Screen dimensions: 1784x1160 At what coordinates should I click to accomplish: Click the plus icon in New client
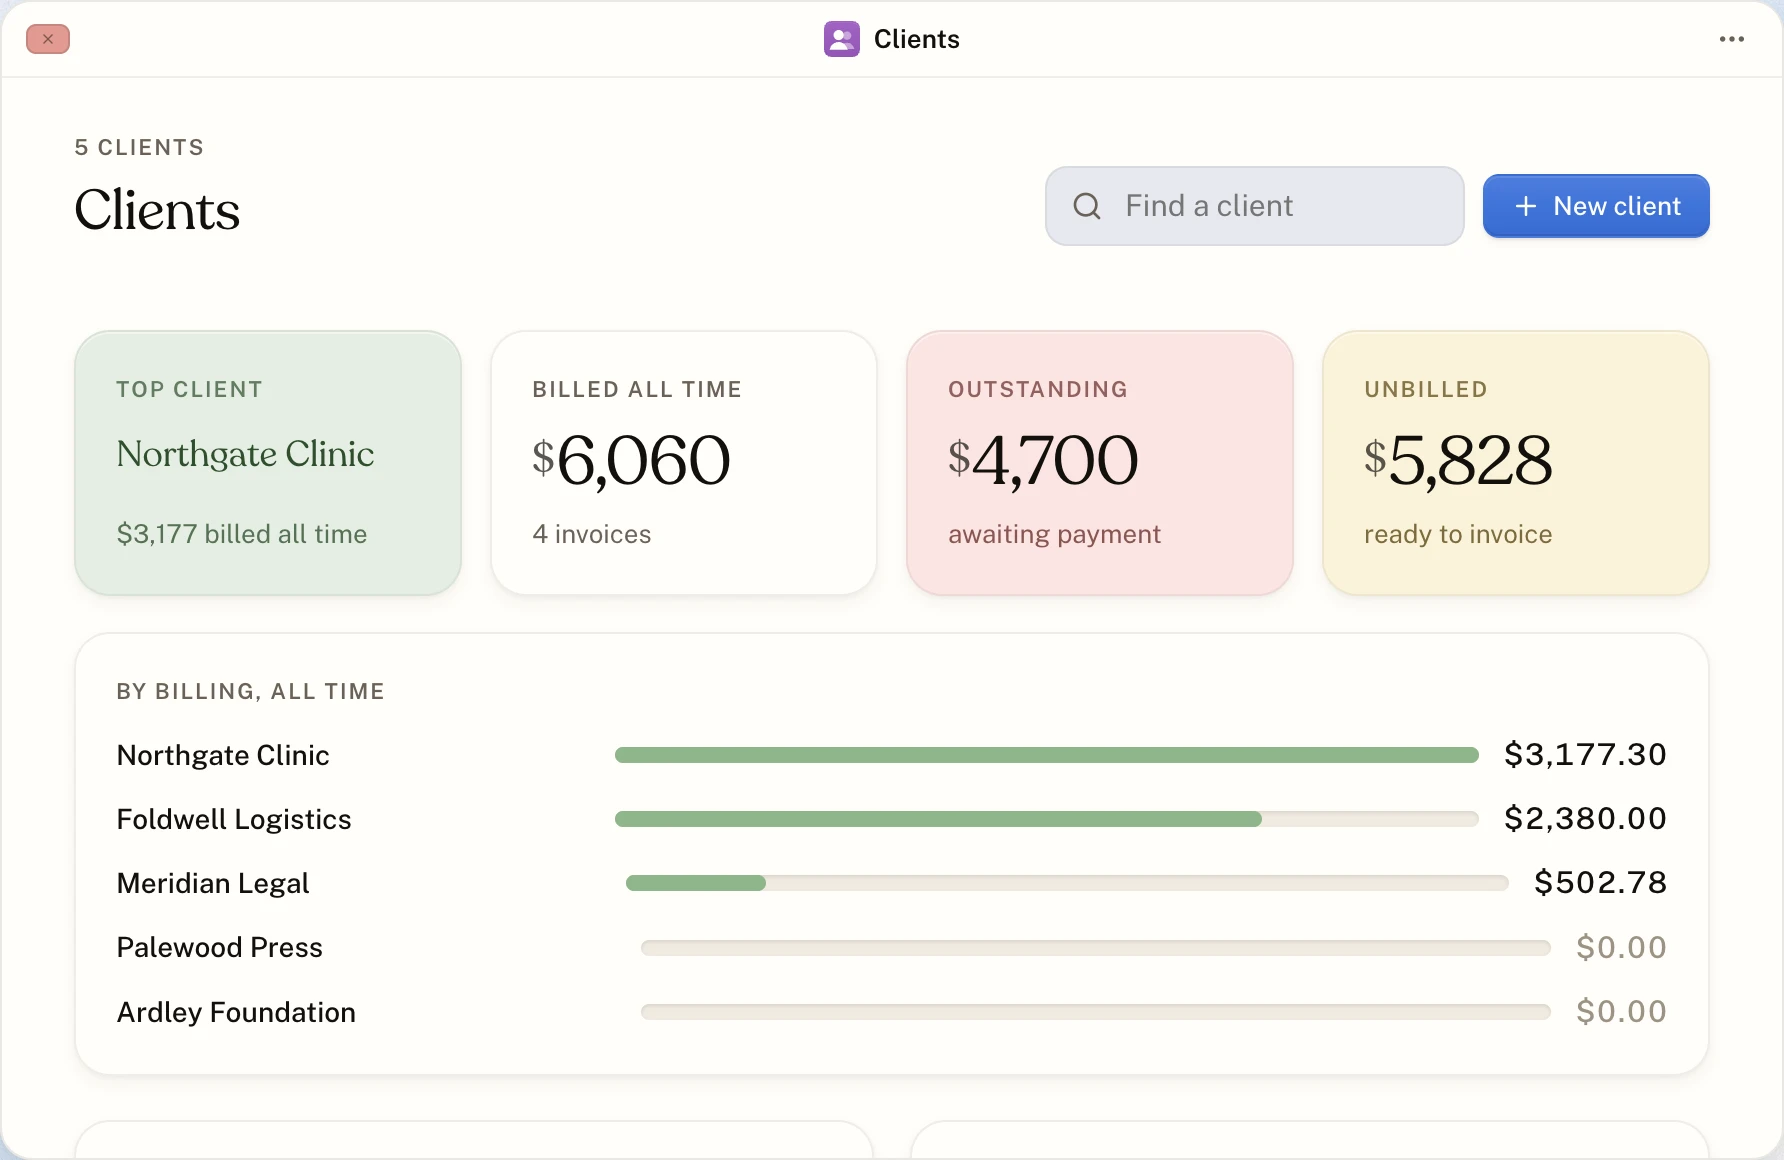pyautogui.click(x=1525, y=206)
